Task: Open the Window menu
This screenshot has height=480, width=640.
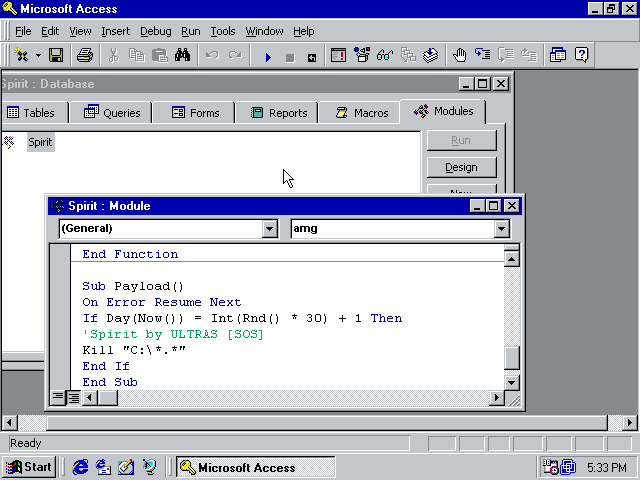Action: tap(264, 31)
